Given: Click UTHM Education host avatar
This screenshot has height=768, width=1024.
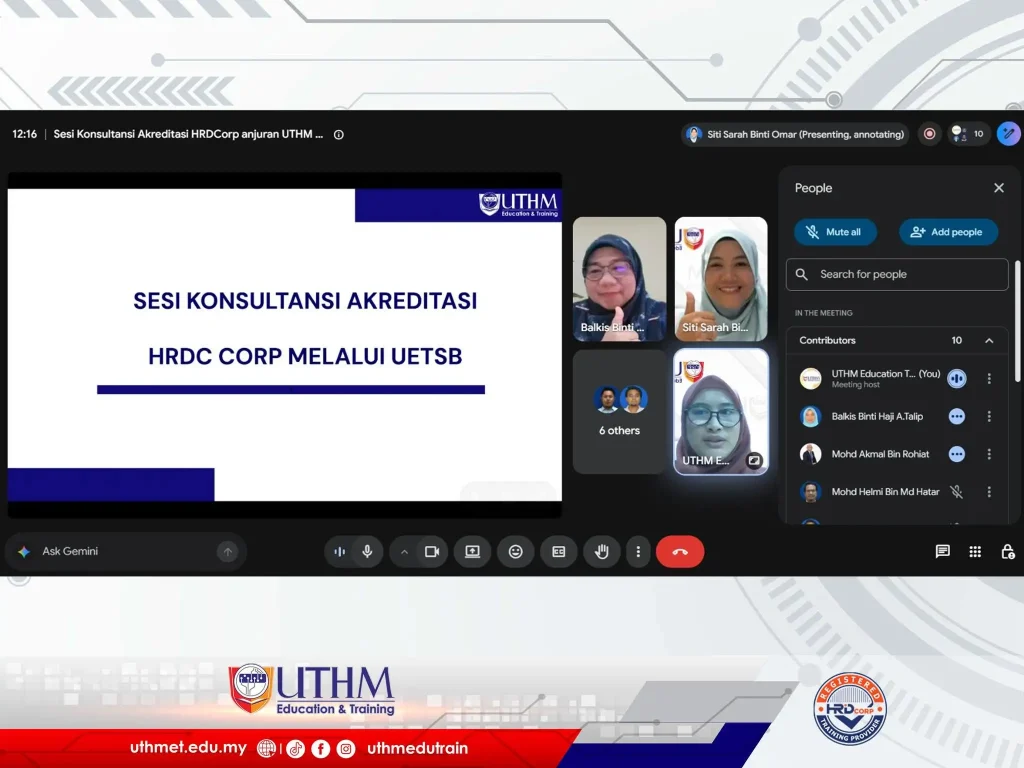Looking at the screenshot, I should [810, 378].
